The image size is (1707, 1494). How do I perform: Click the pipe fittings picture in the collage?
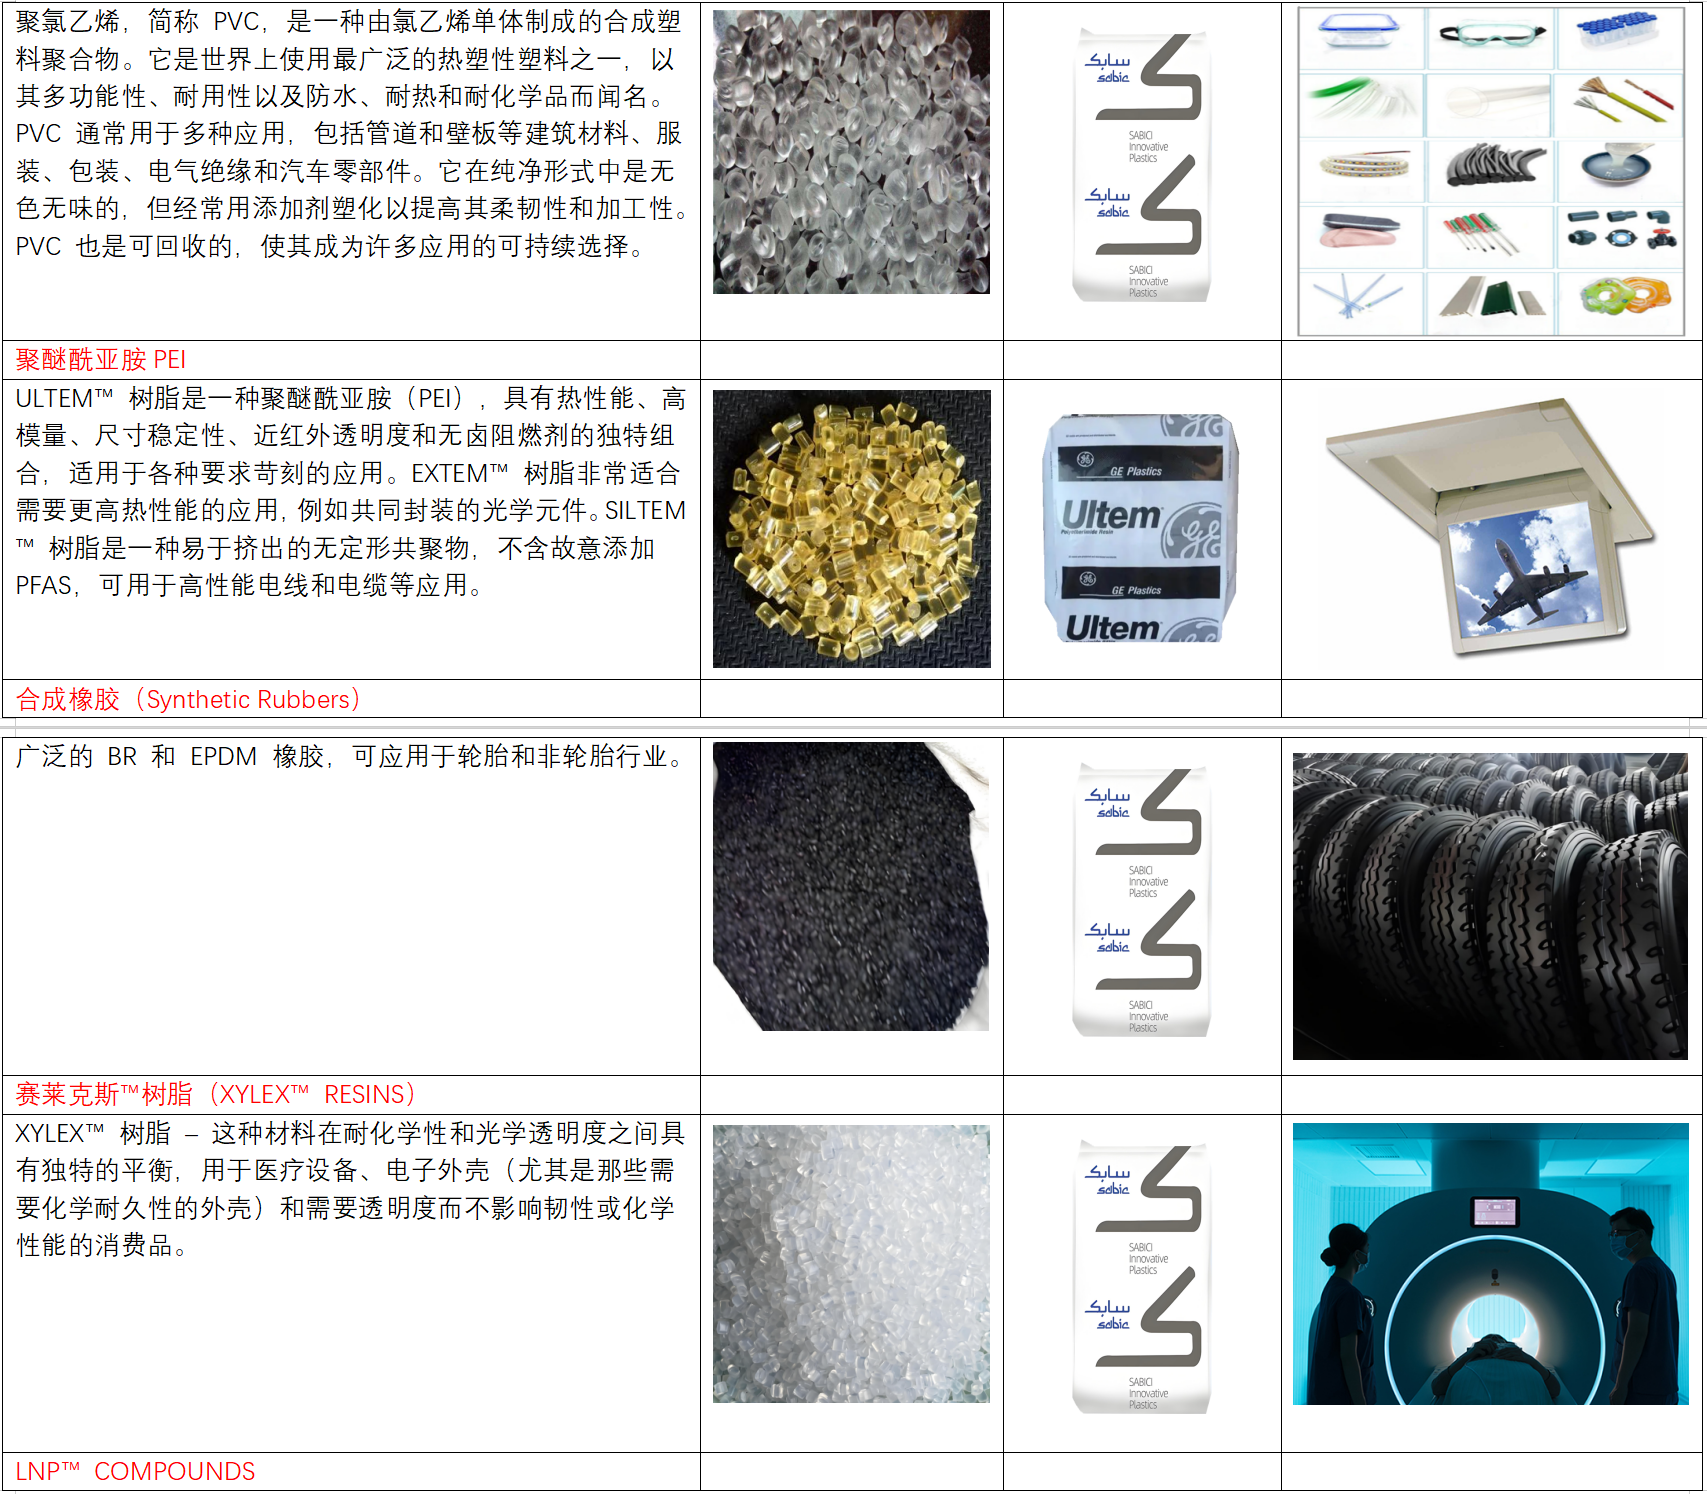(1621, 232)
